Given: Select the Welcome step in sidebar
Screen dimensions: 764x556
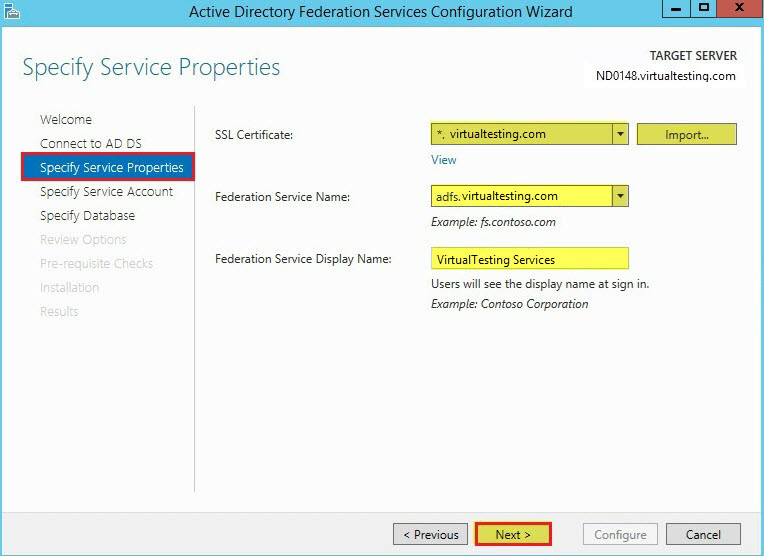Looking at the screenshot, I should 66,119.
